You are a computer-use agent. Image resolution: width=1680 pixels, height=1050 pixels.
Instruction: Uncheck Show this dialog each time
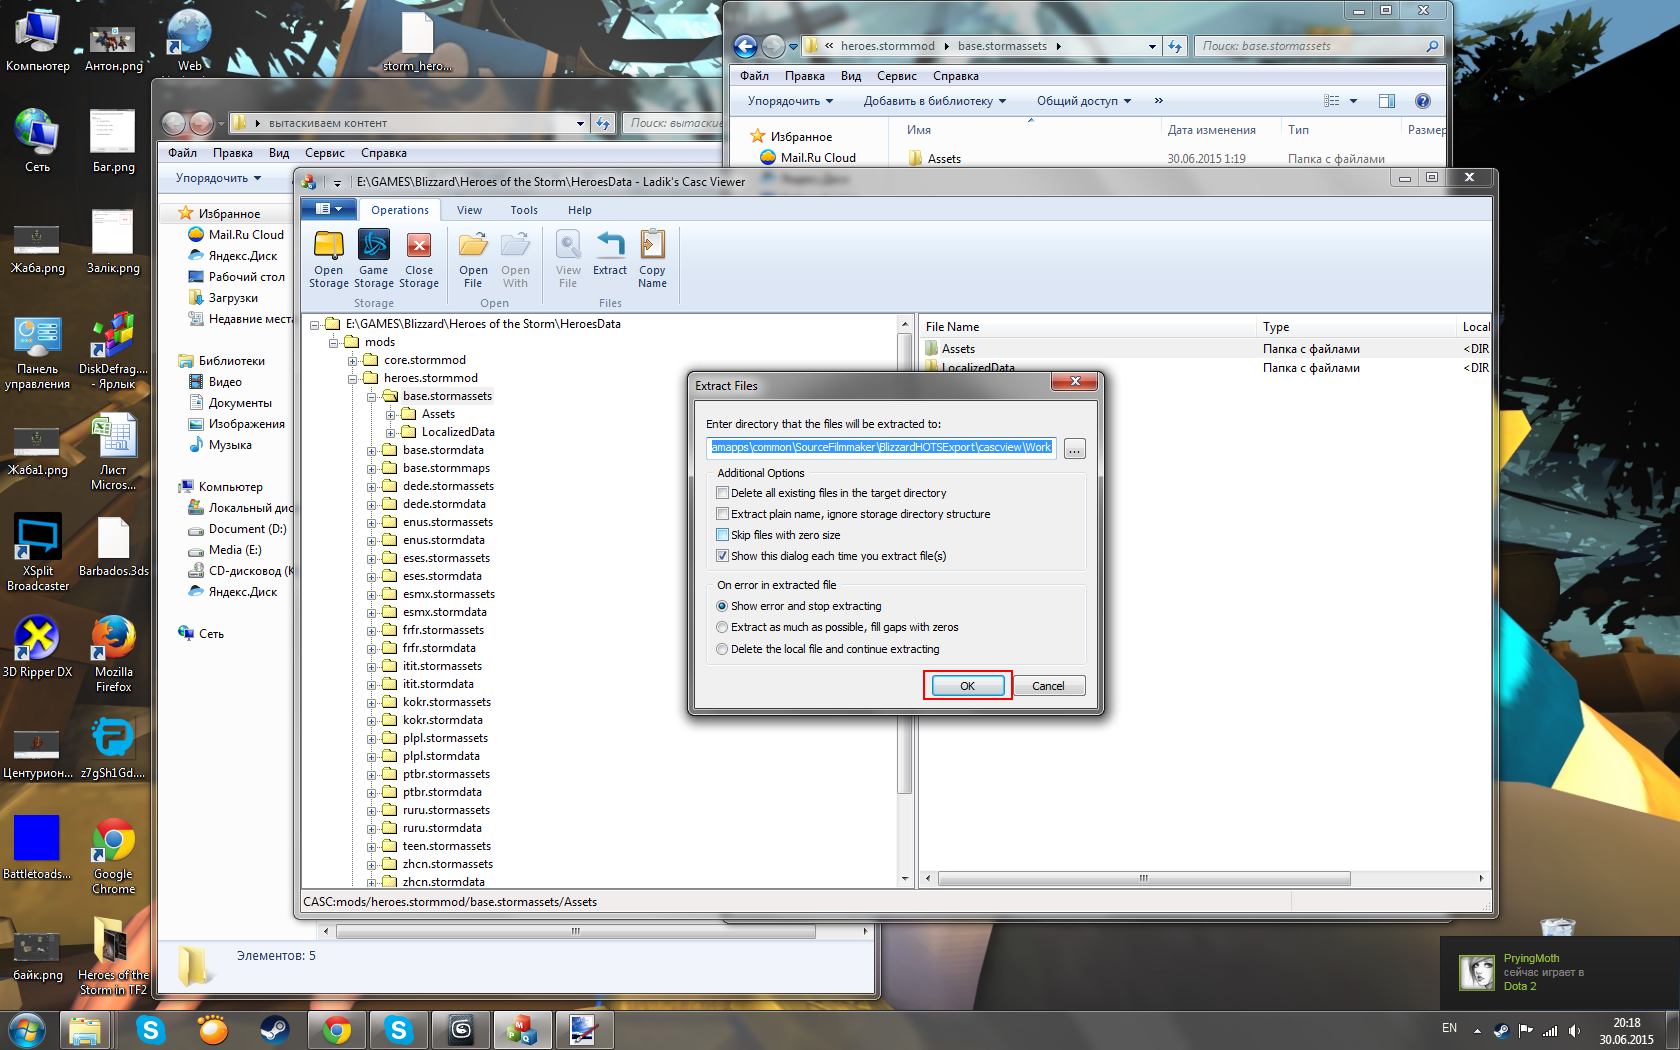pyautogui.click(x=722, y=556)
